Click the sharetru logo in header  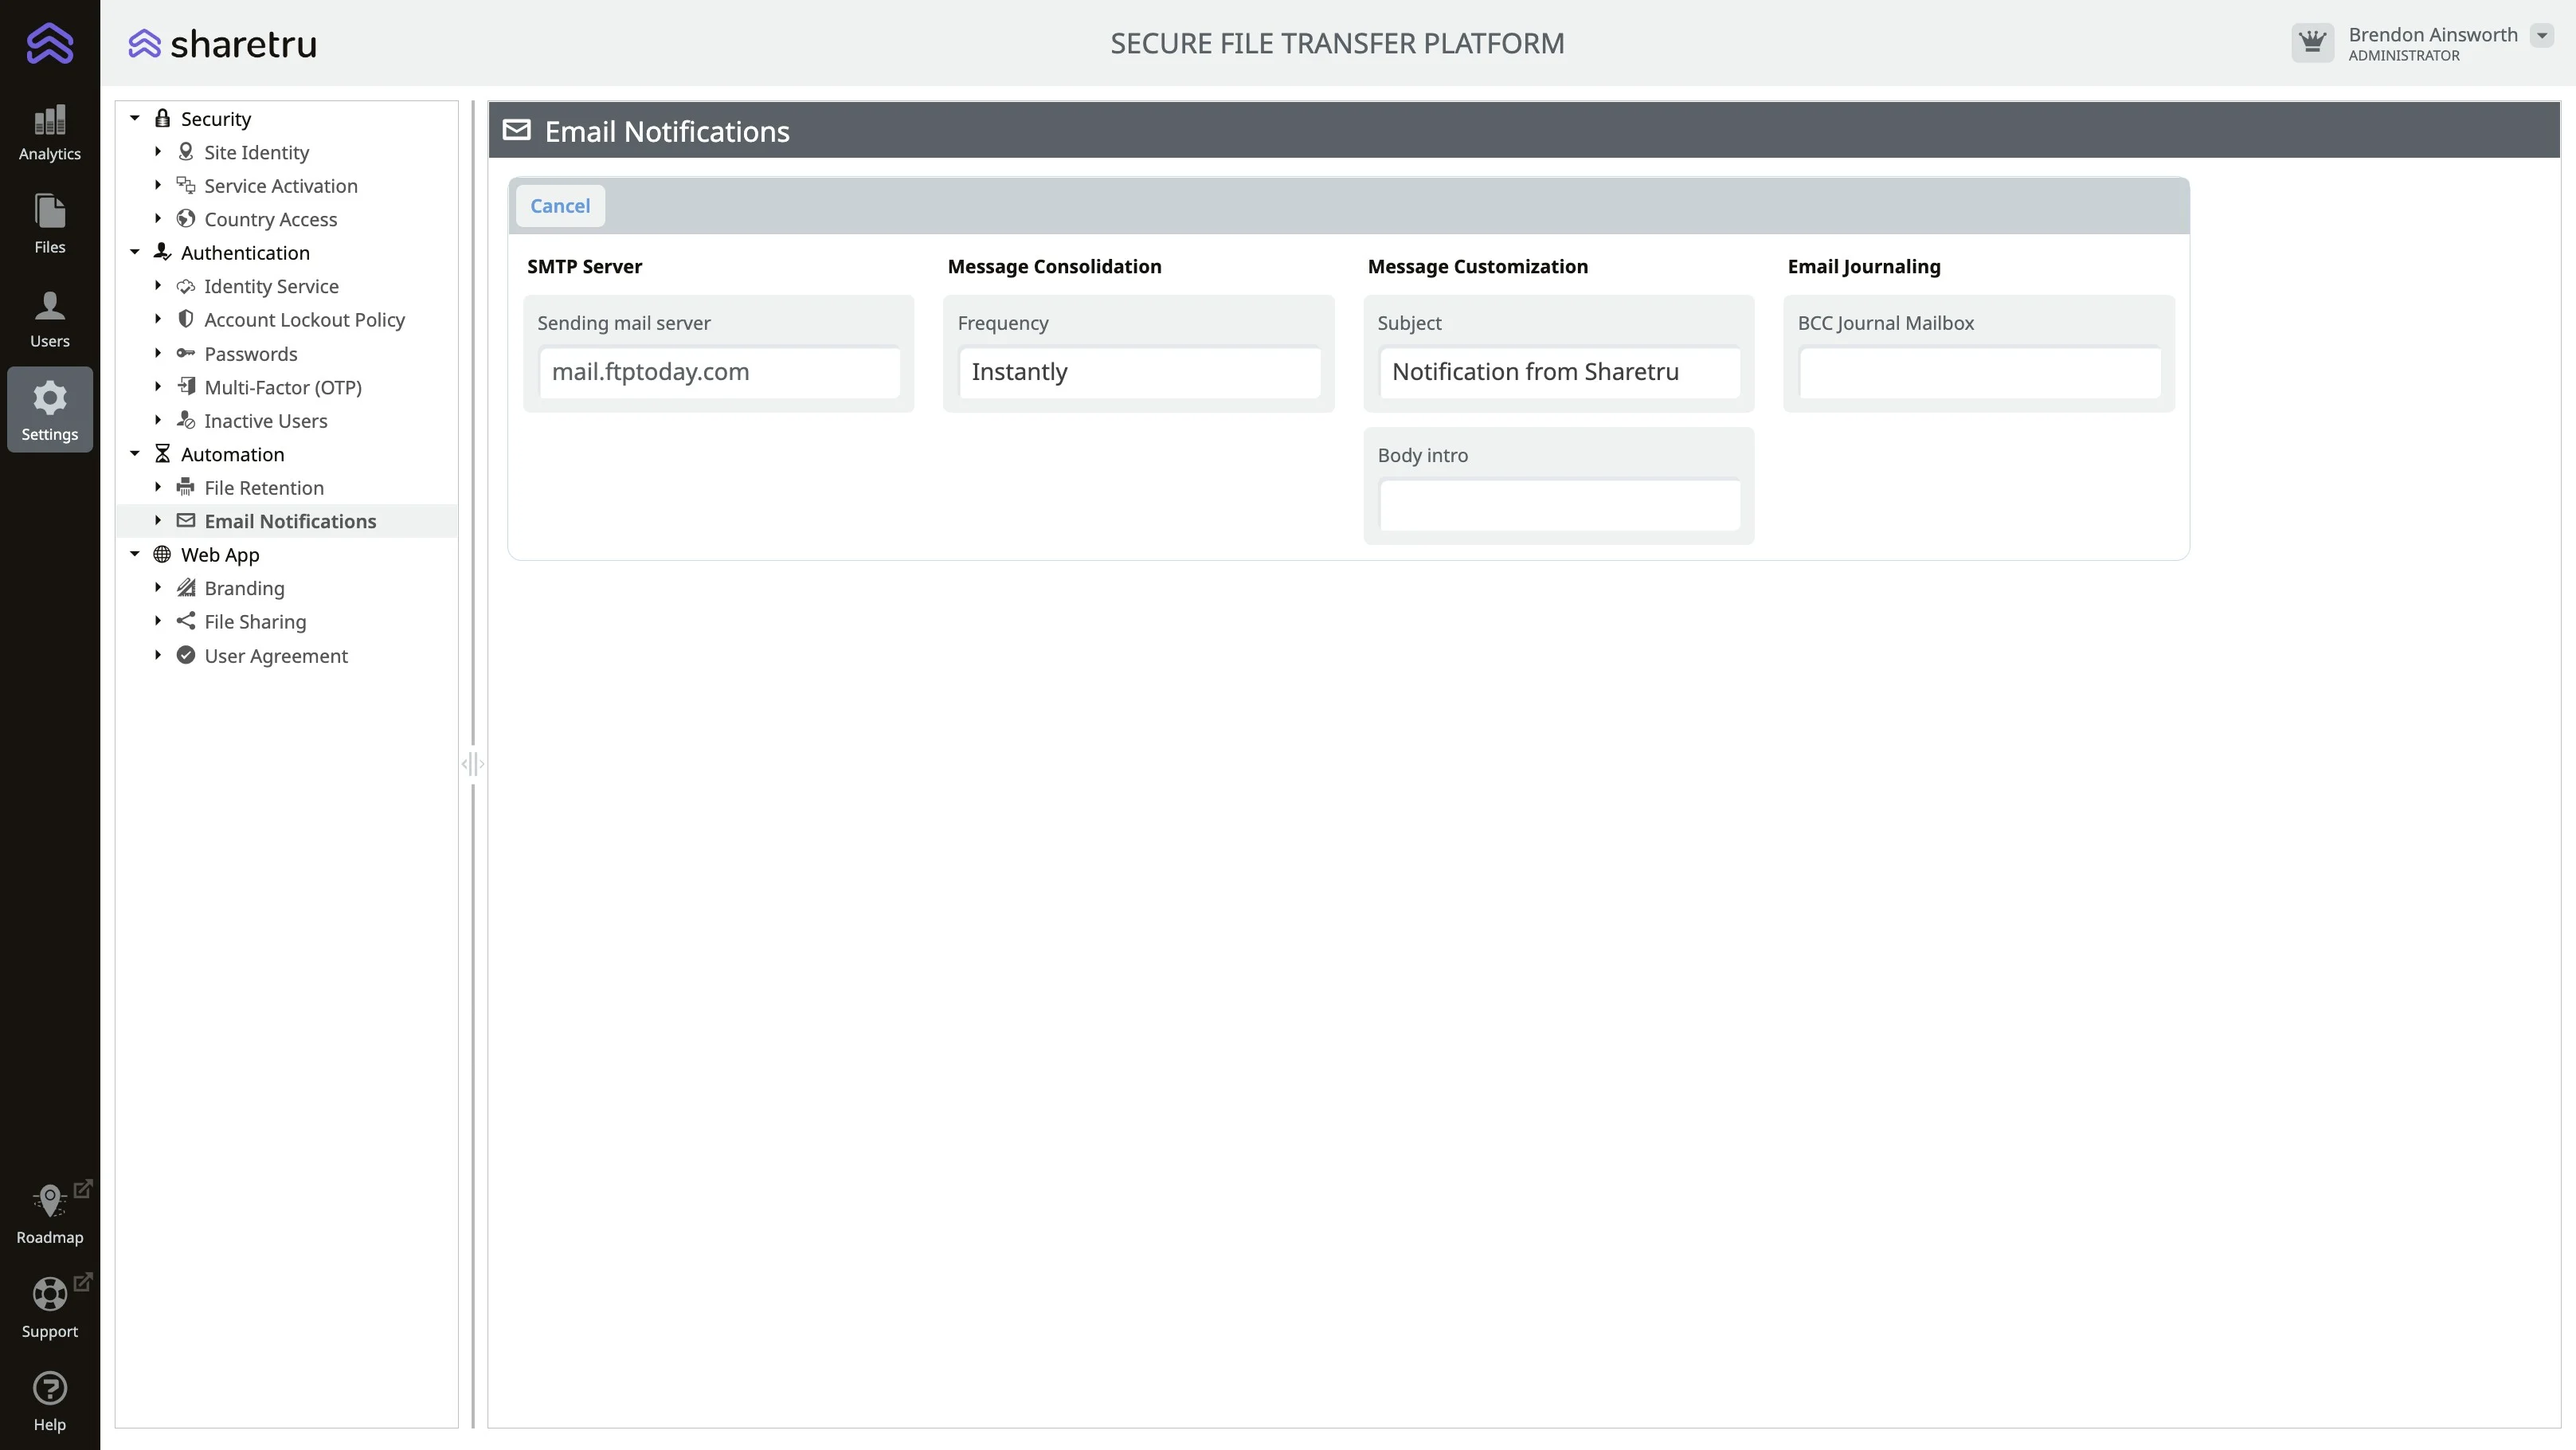[x=223, y=44]
